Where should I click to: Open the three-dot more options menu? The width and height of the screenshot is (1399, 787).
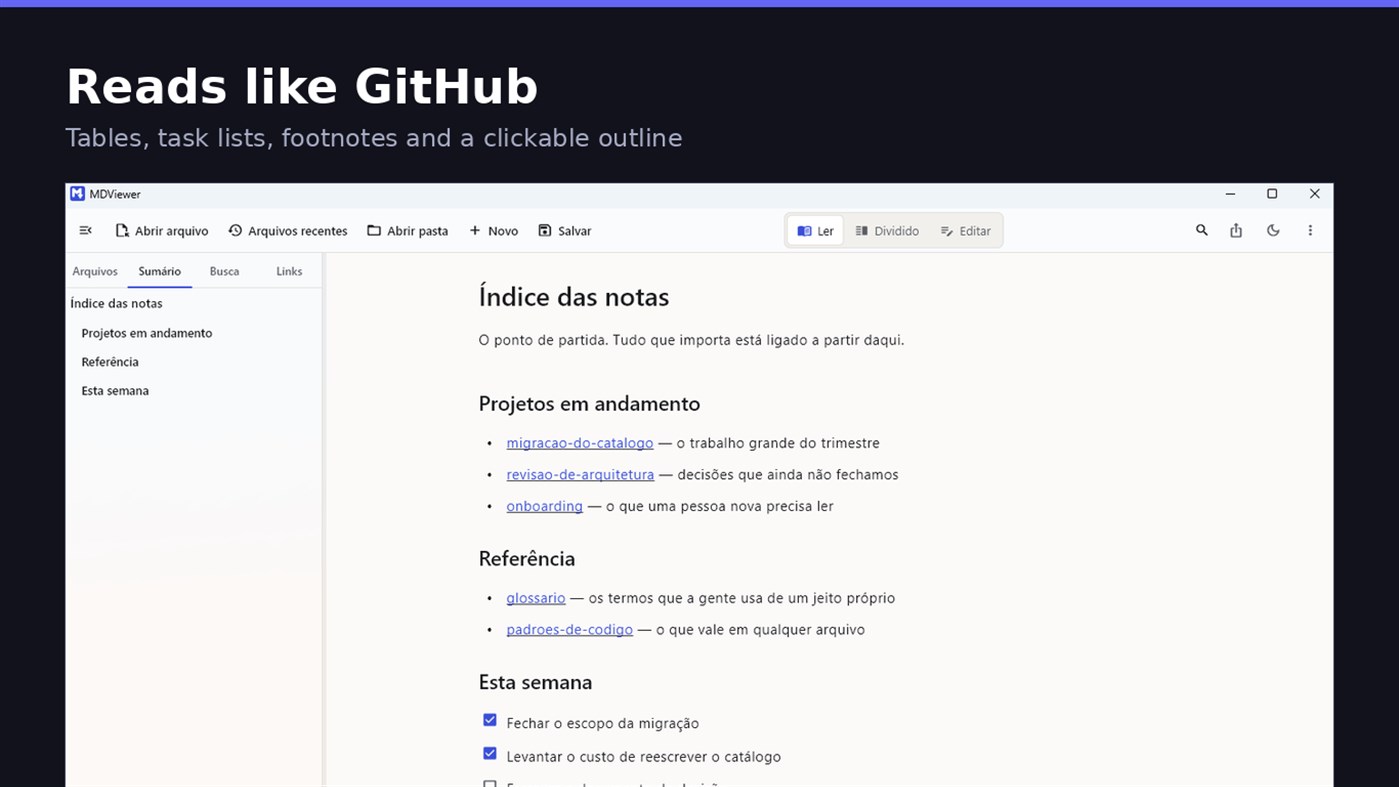pyautogui.click(x=1310, y=231)
